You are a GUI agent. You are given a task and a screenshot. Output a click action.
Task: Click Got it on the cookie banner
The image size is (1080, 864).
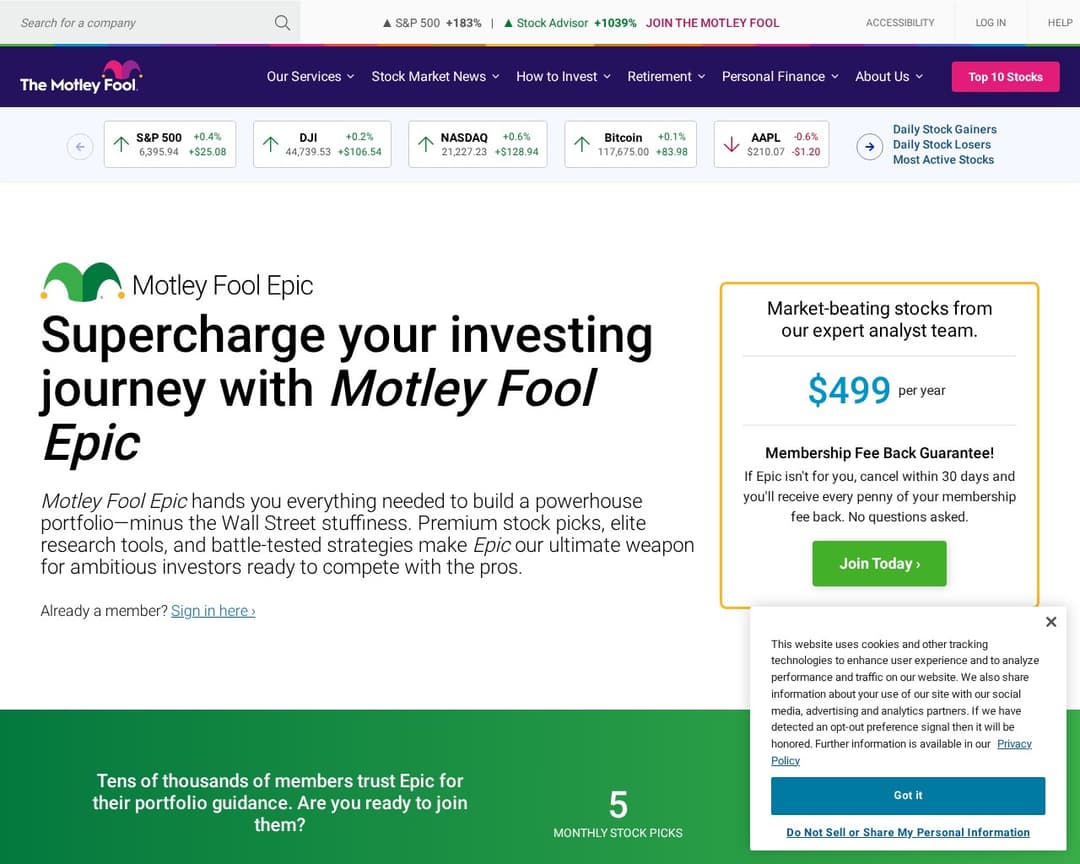coord(907,795)
